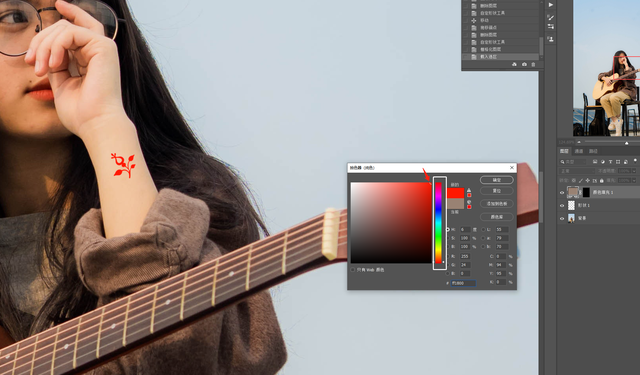Filter layers by adjustment layer icon
This screenshot has height=375, width=640.
click(603, 162)
